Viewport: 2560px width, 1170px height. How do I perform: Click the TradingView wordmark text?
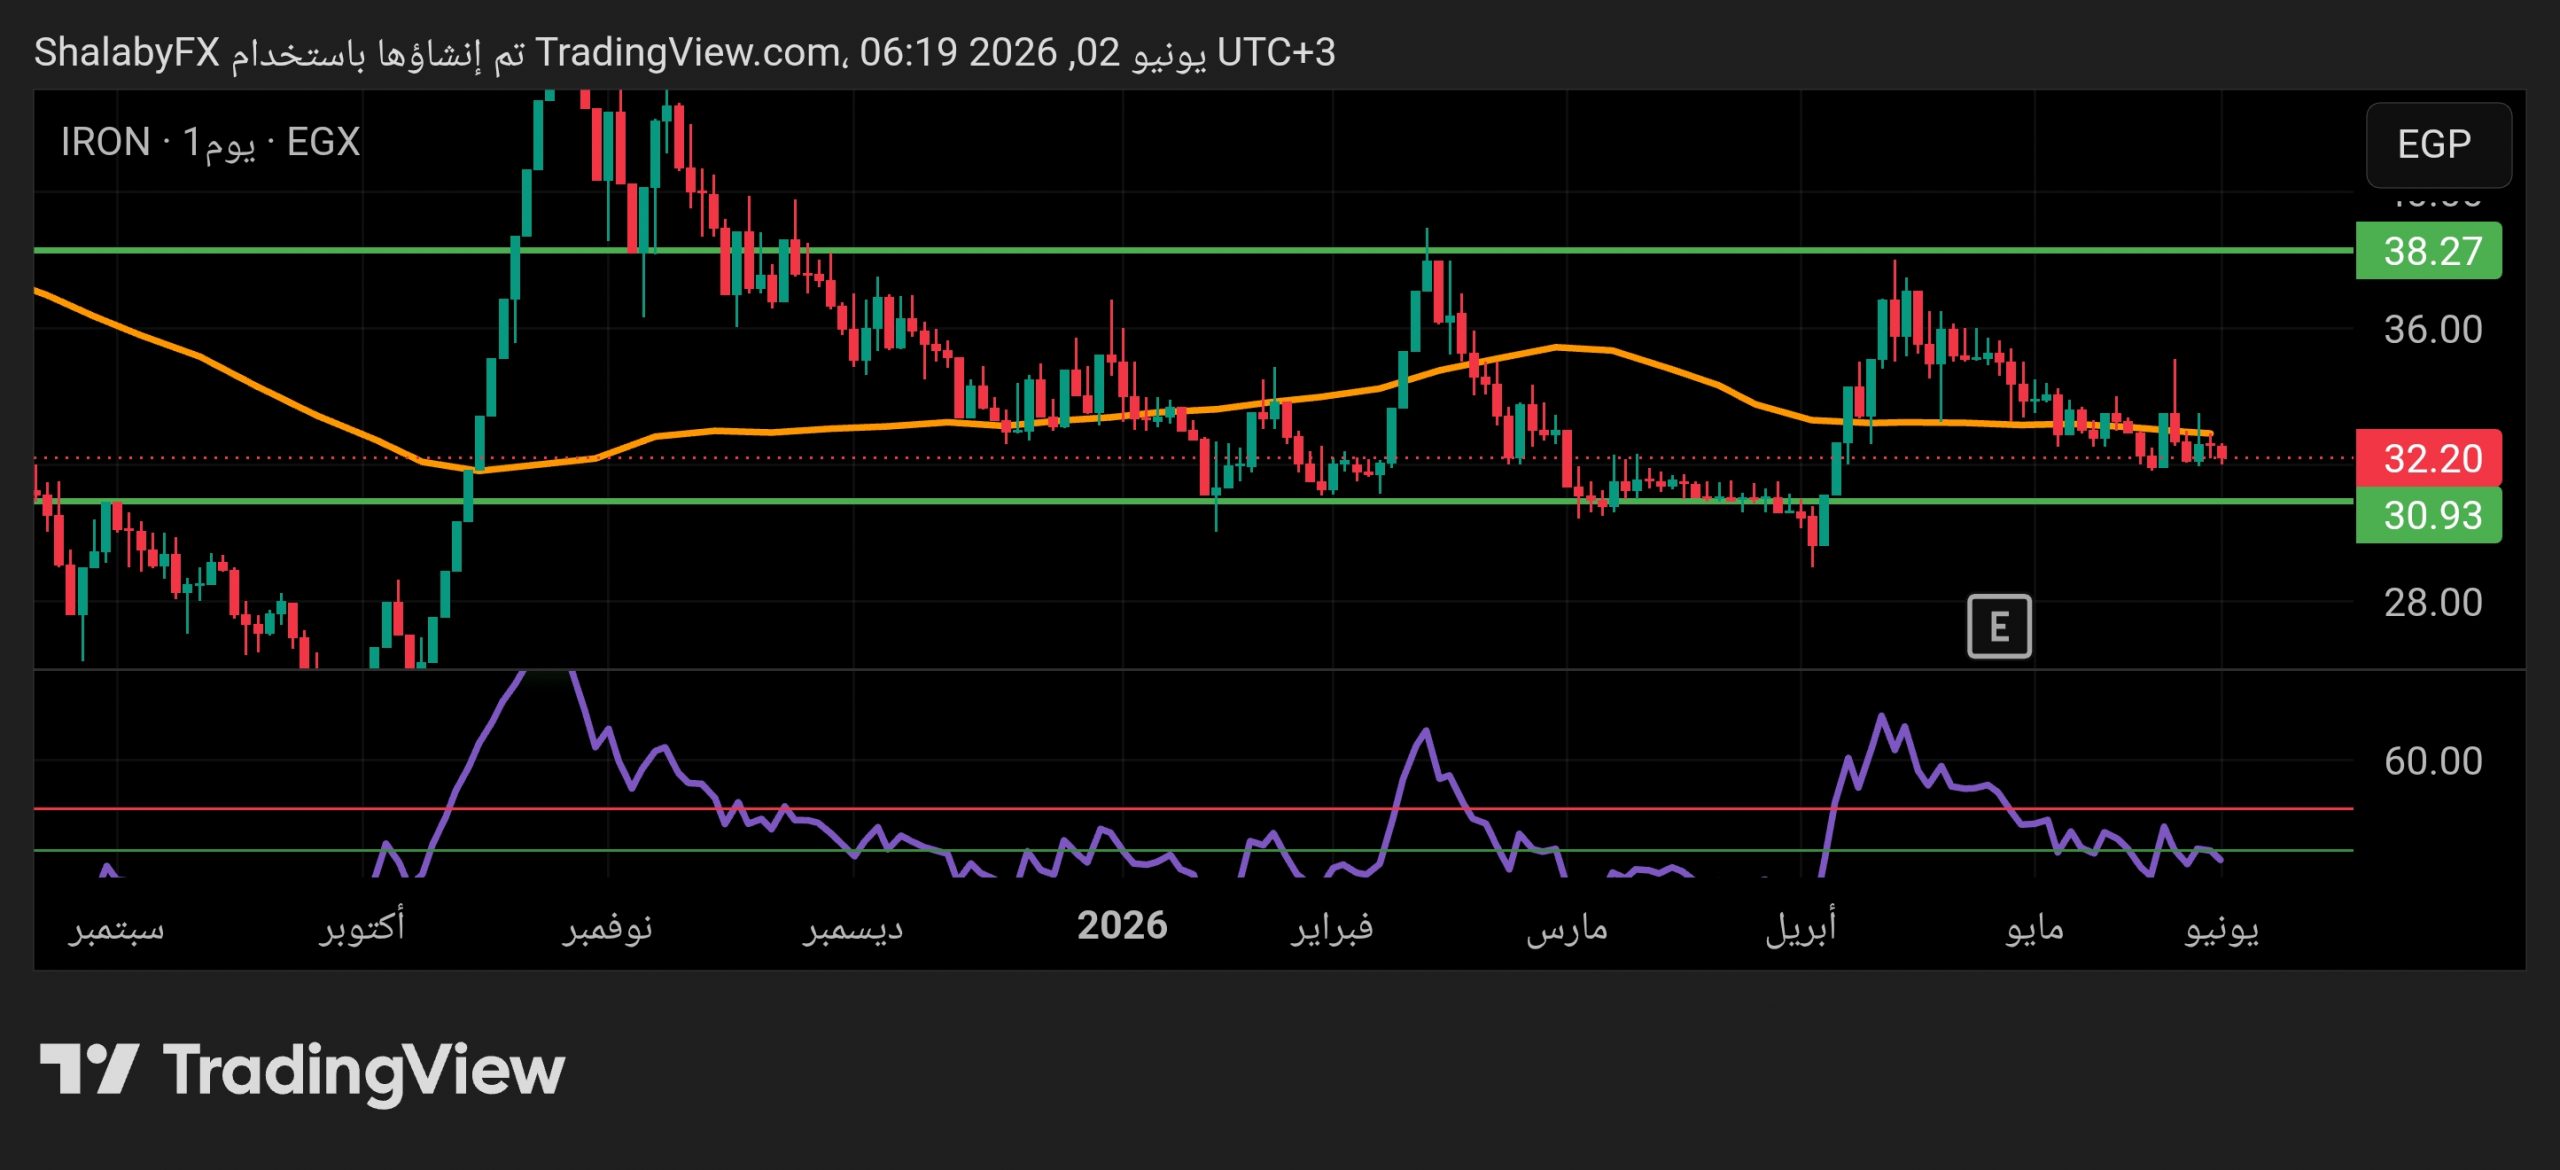(364, 1071)
